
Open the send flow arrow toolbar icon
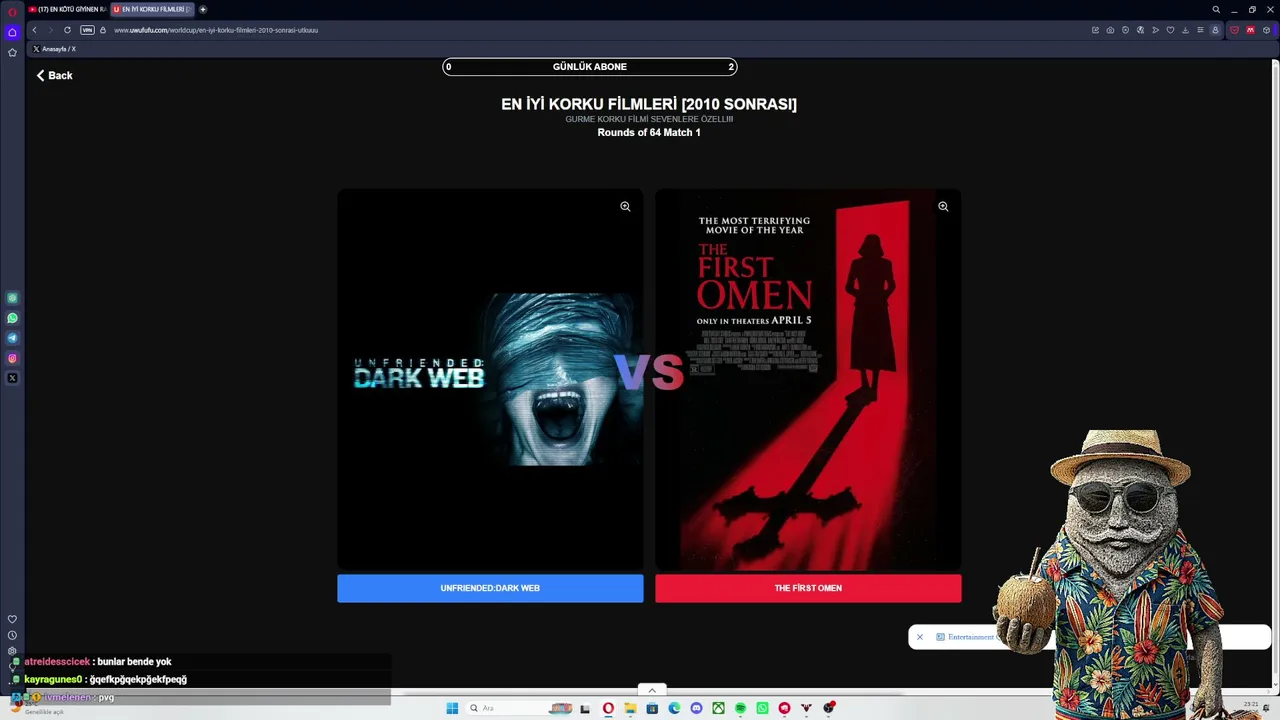[1155, 30]
